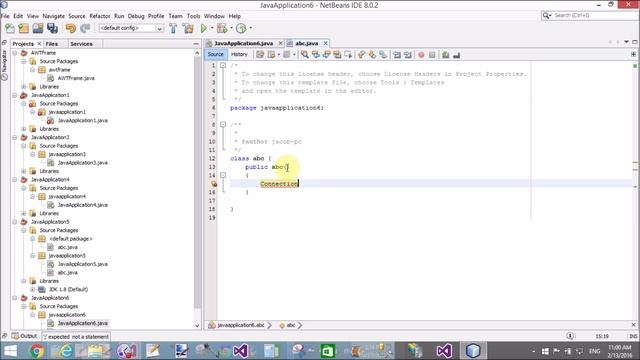The width and height of the screenshot is (640, 360).
Task: Switch to the Services tab
Action: [x=81, y=44]
